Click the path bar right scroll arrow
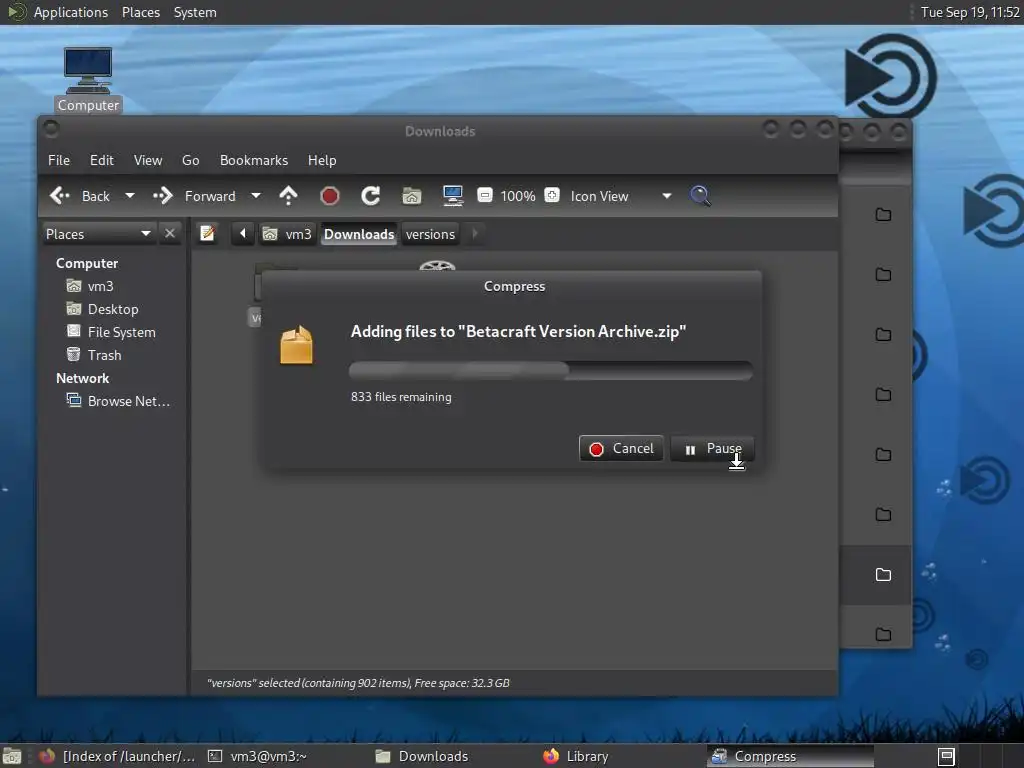The height and width of the screenshot is (768, 1024). click(x=475, y=234)
